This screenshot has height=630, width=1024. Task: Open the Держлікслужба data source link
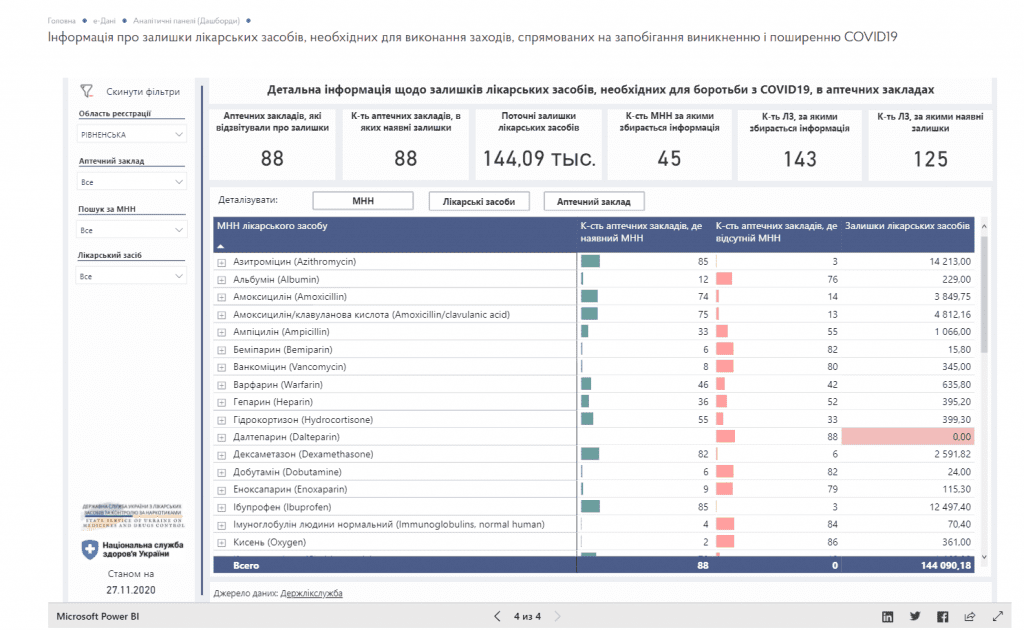[x=311, y=594]
